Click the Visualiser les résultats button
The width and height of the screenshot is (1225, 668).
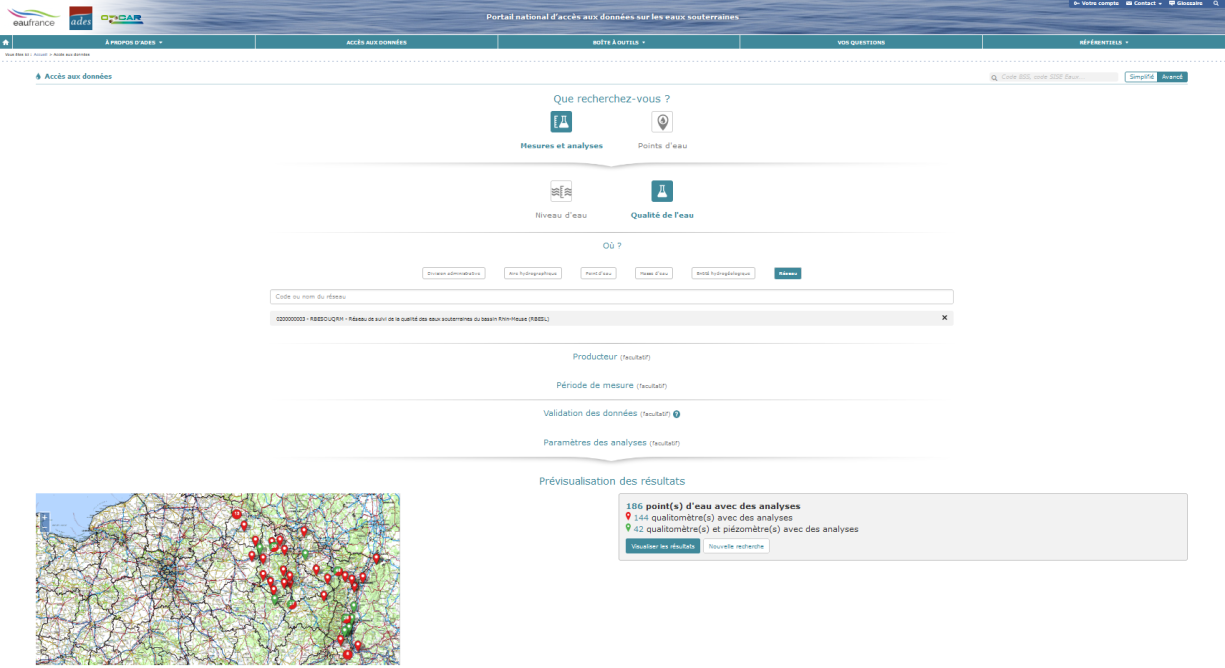point(662,546)
